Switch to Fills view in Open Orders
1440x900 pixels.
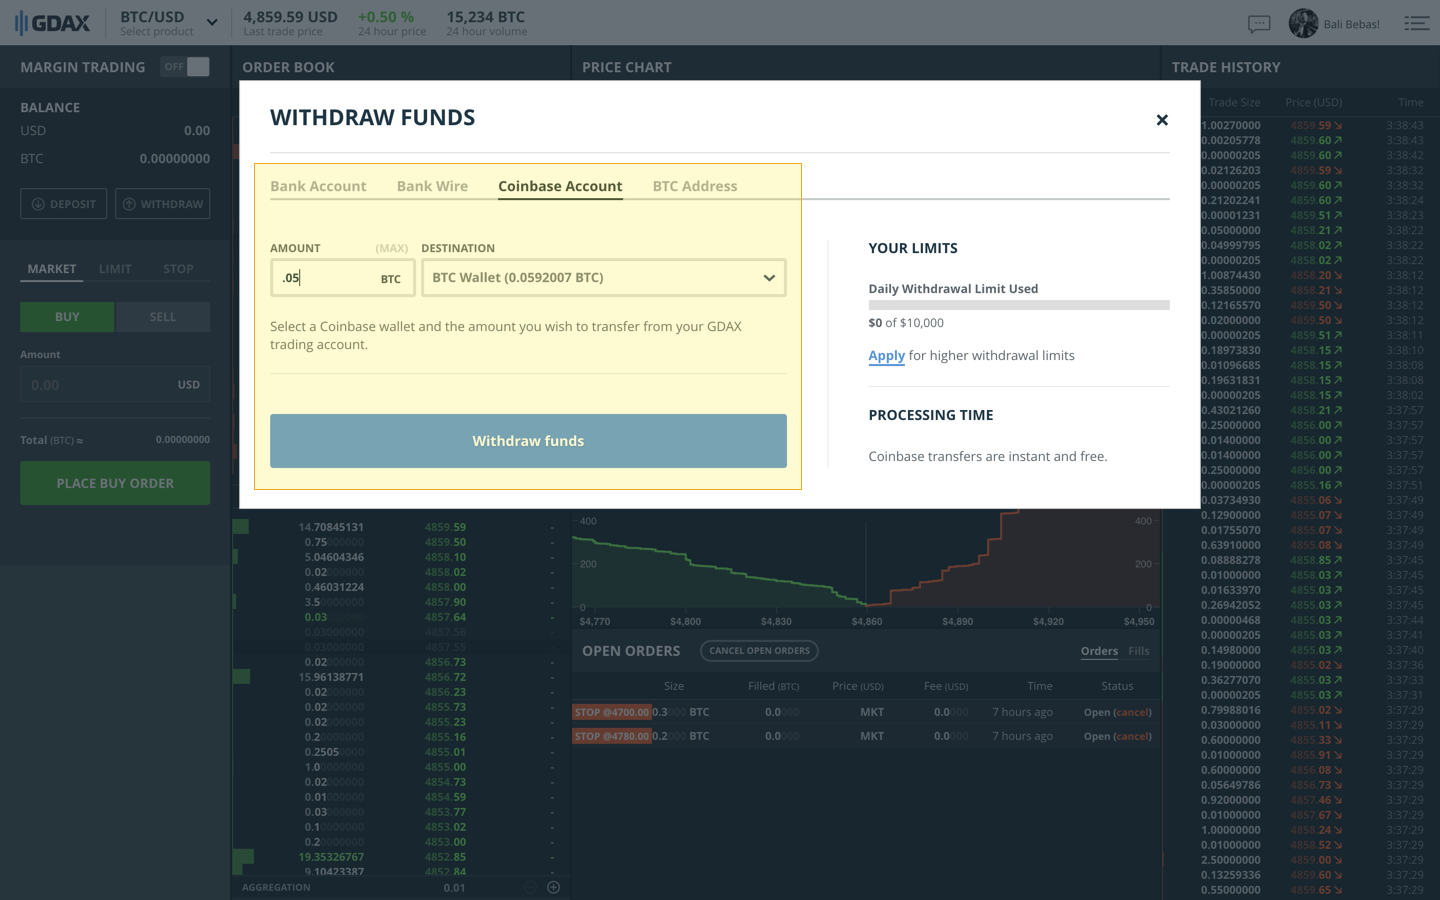coord(1139,651)
